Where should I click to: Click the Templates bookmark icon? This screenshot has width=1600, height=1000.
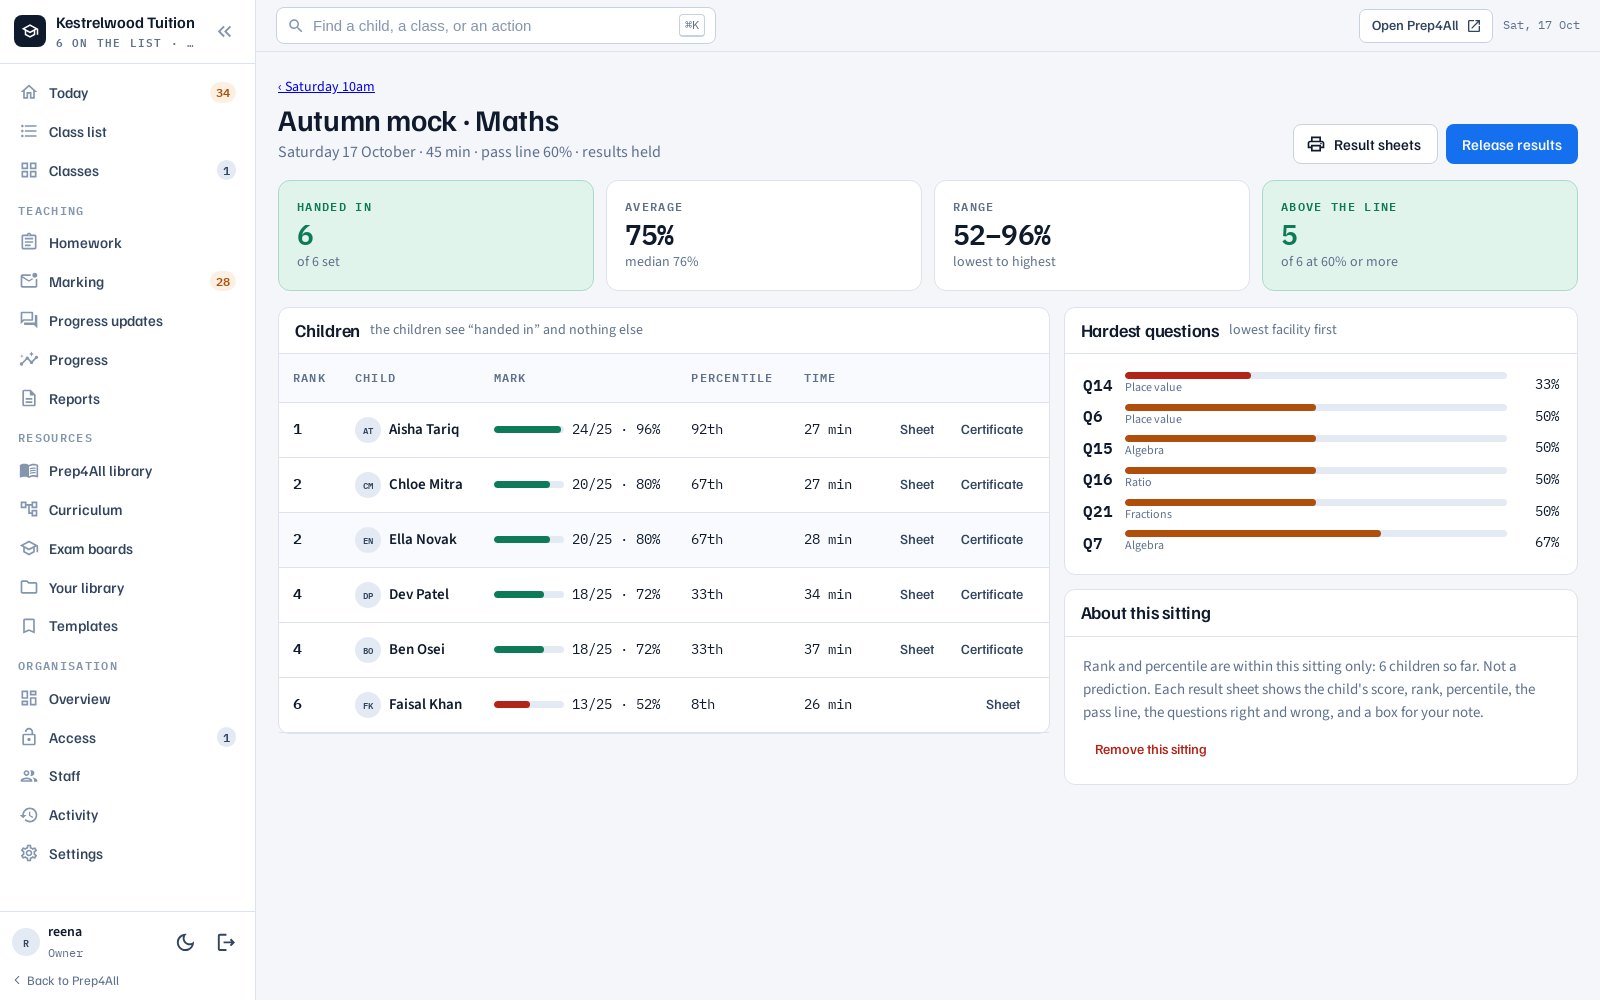click(x=29, y=626)
